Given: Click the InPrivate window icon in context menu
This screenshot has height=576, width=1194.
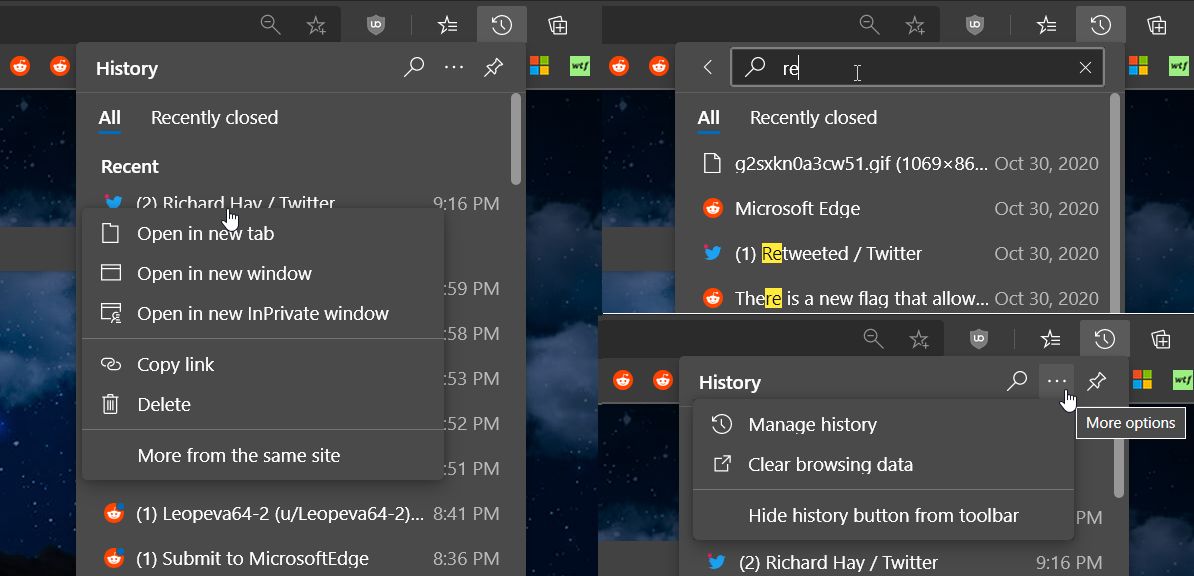Looking at the screenshot, I should click(x=111, y=314).
